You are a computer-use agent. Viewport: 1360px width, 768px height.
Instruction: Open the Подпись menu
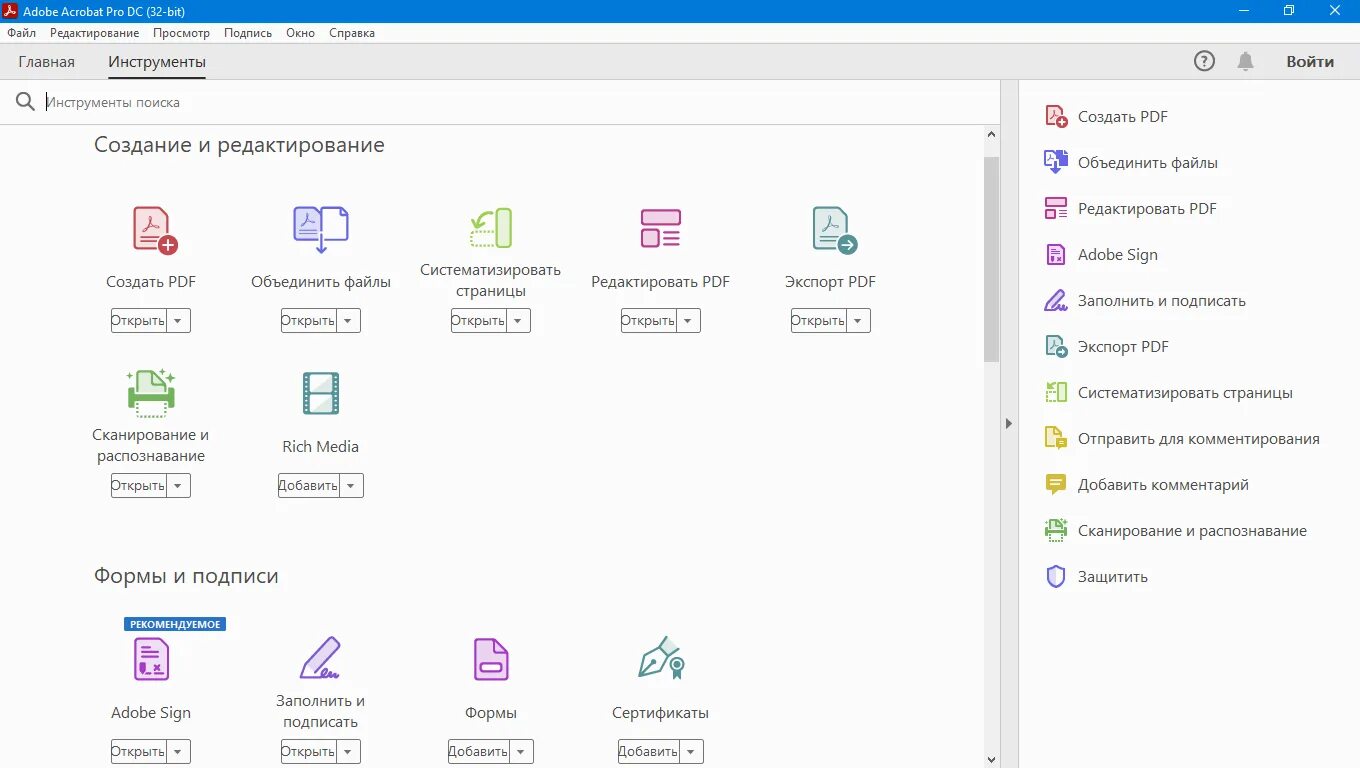(248, 33)
